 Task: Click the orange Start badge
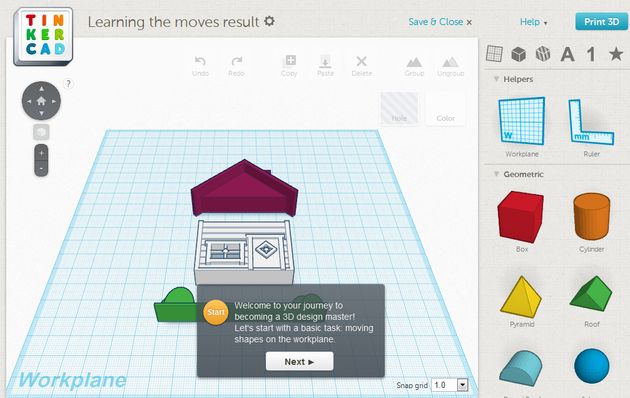(x=216, y=312)
